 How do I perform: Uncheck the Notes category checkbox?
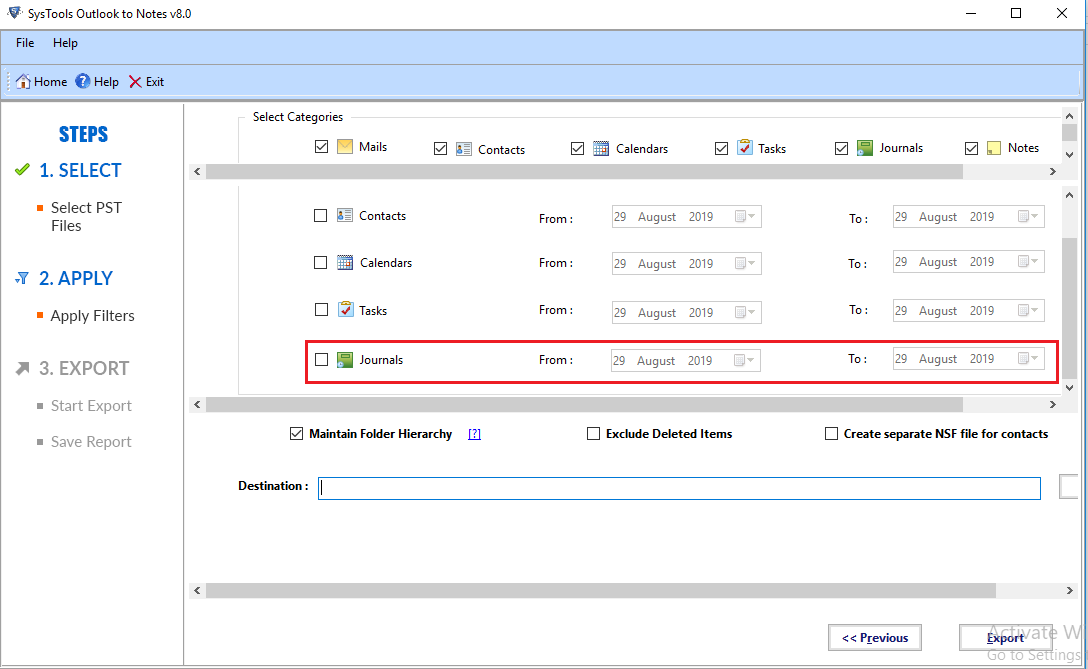click(x=971, y=149)
